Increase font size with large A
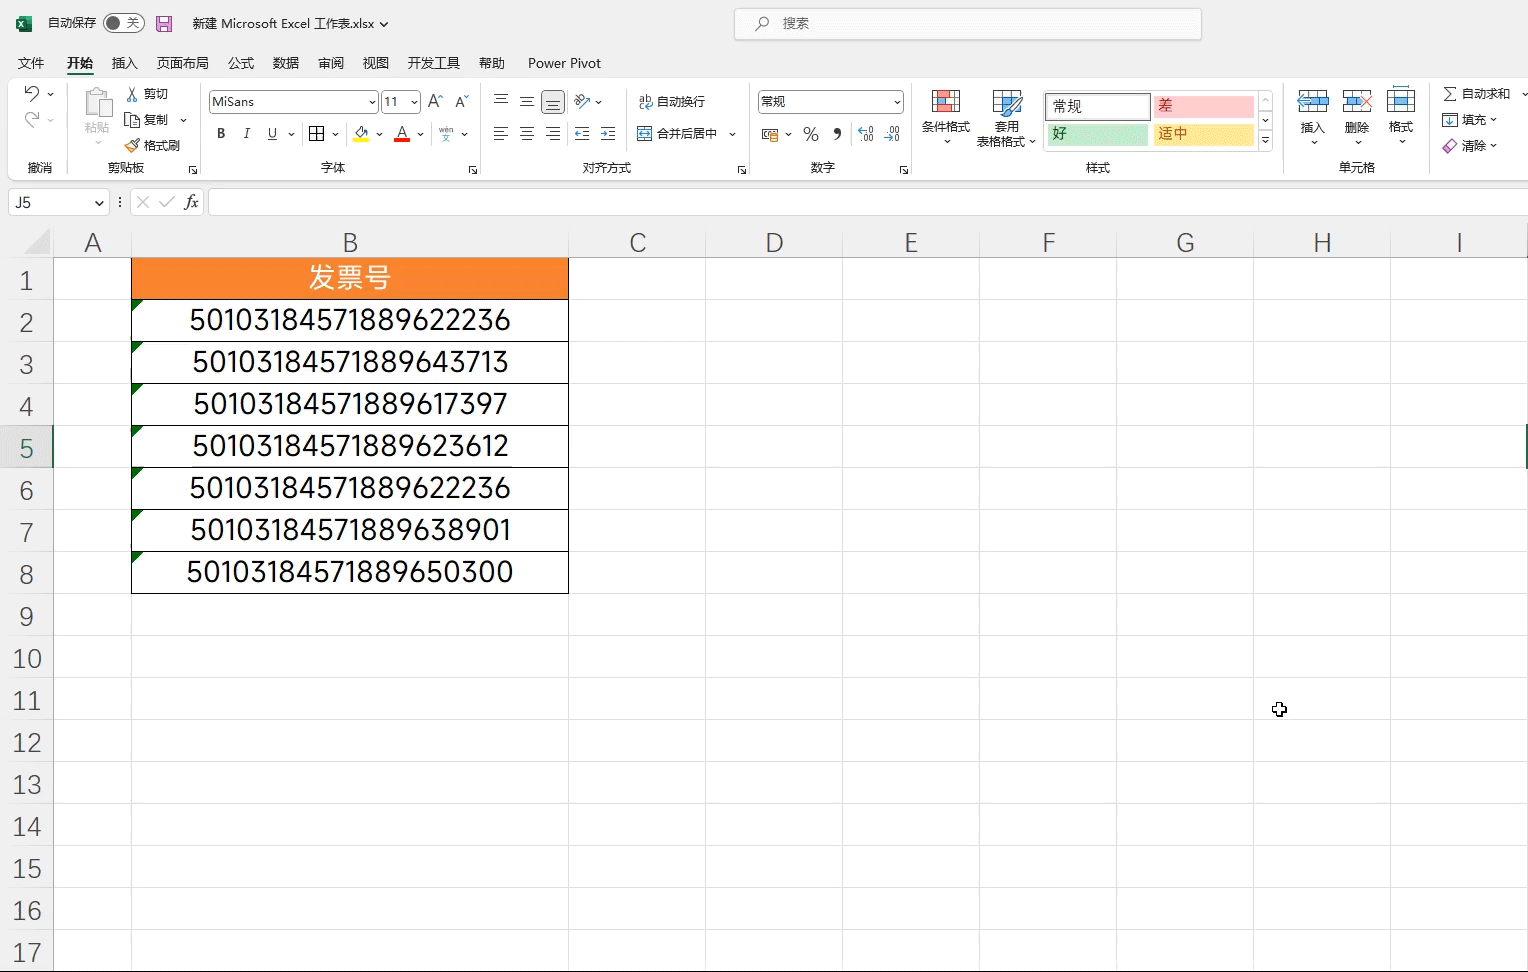 point(435,101)
